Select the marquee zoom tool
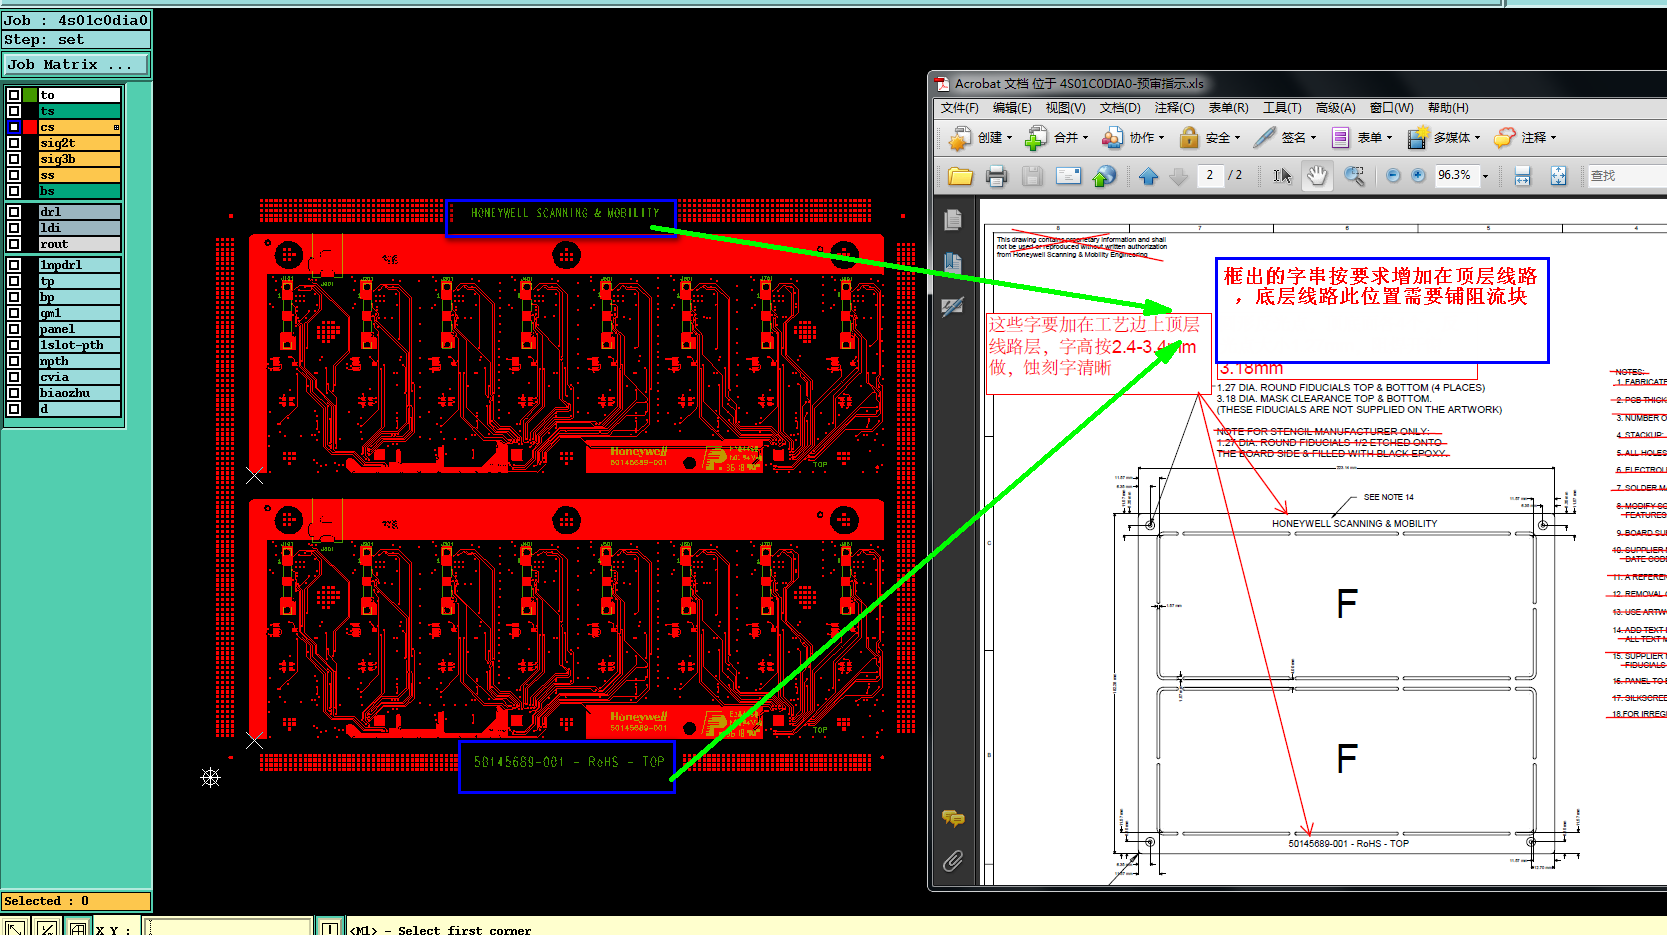 pyautogui.click(x=1354, y=176)
